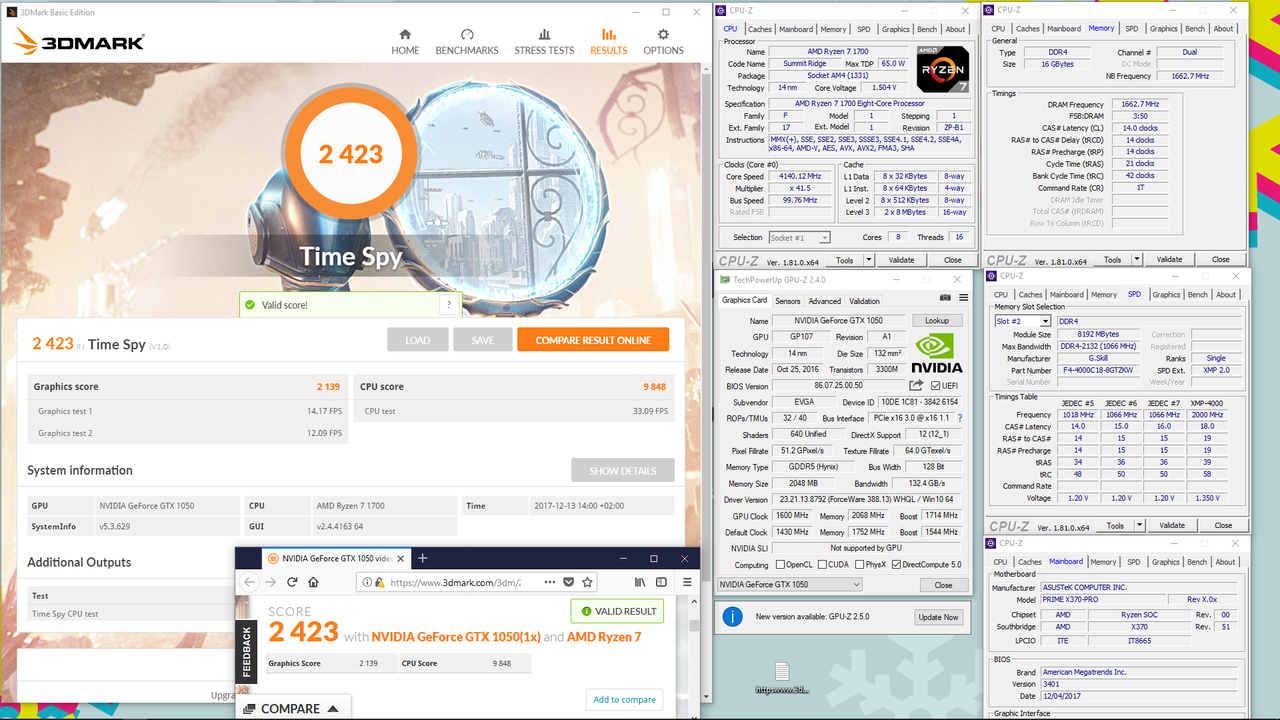Image resolution: width=1280 pixels, height=720 pixels.
Task: Take GPU-Z screenshot with camera icon
Action: tap(945, 298)
